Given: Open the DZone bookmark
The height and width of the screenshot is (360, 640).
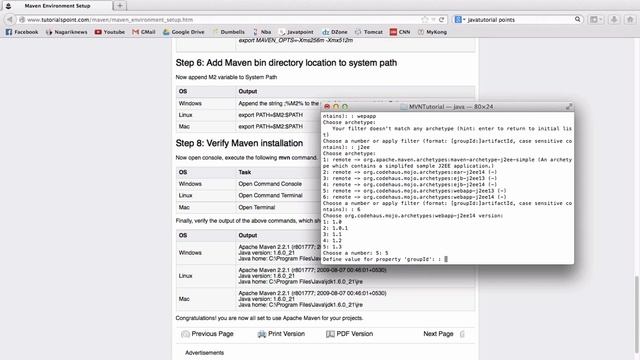Looking at the screenshot, I should tap(335, 32).
